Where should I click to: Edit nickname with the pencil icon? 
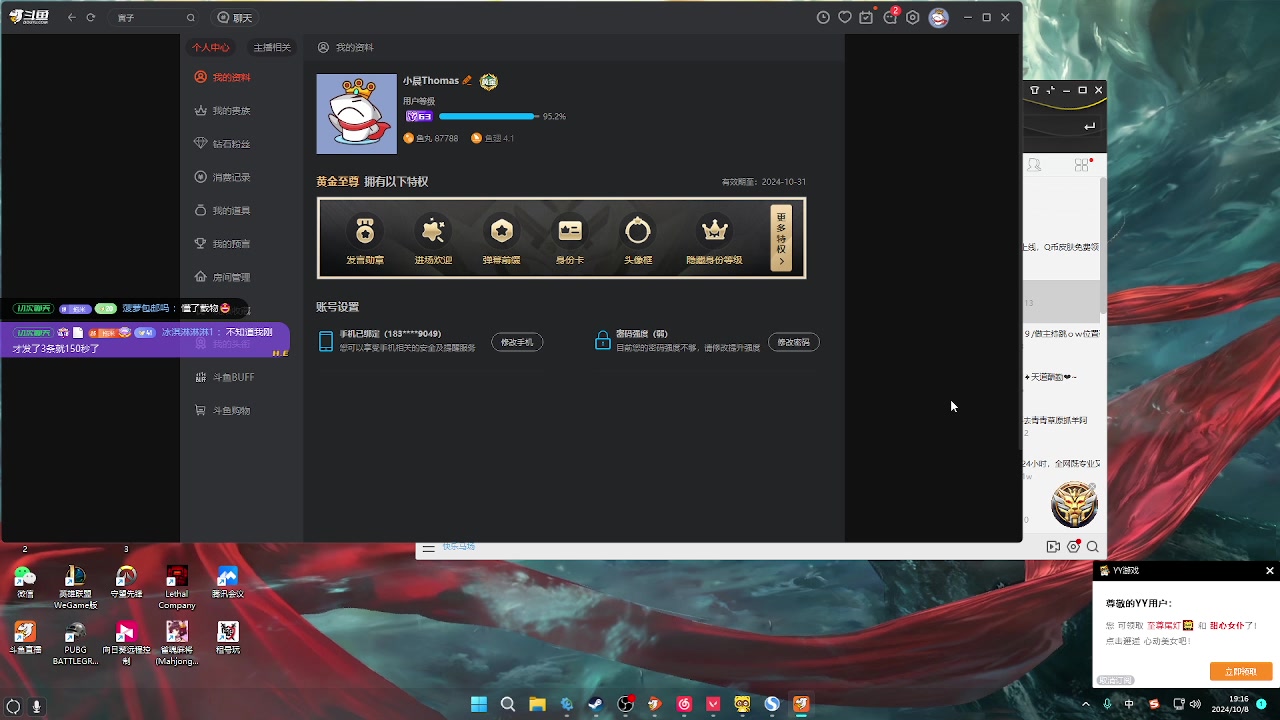[467, 80]
